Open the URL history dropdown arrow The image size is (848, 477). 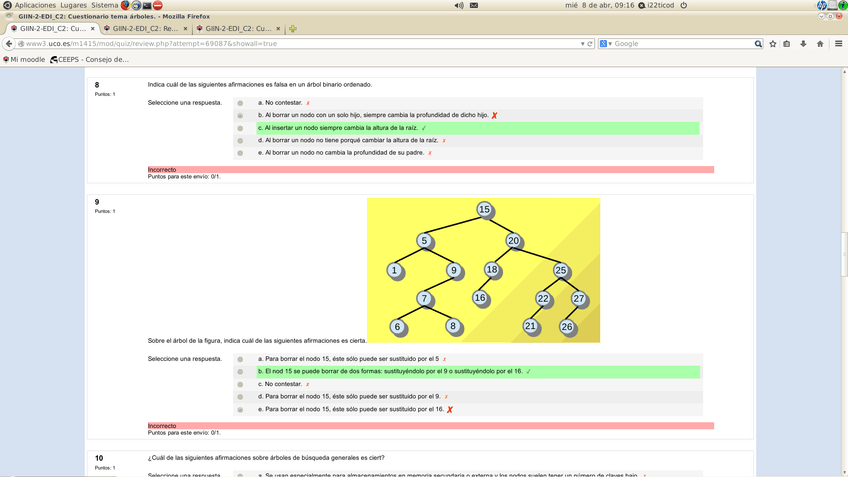pos(582,44)
